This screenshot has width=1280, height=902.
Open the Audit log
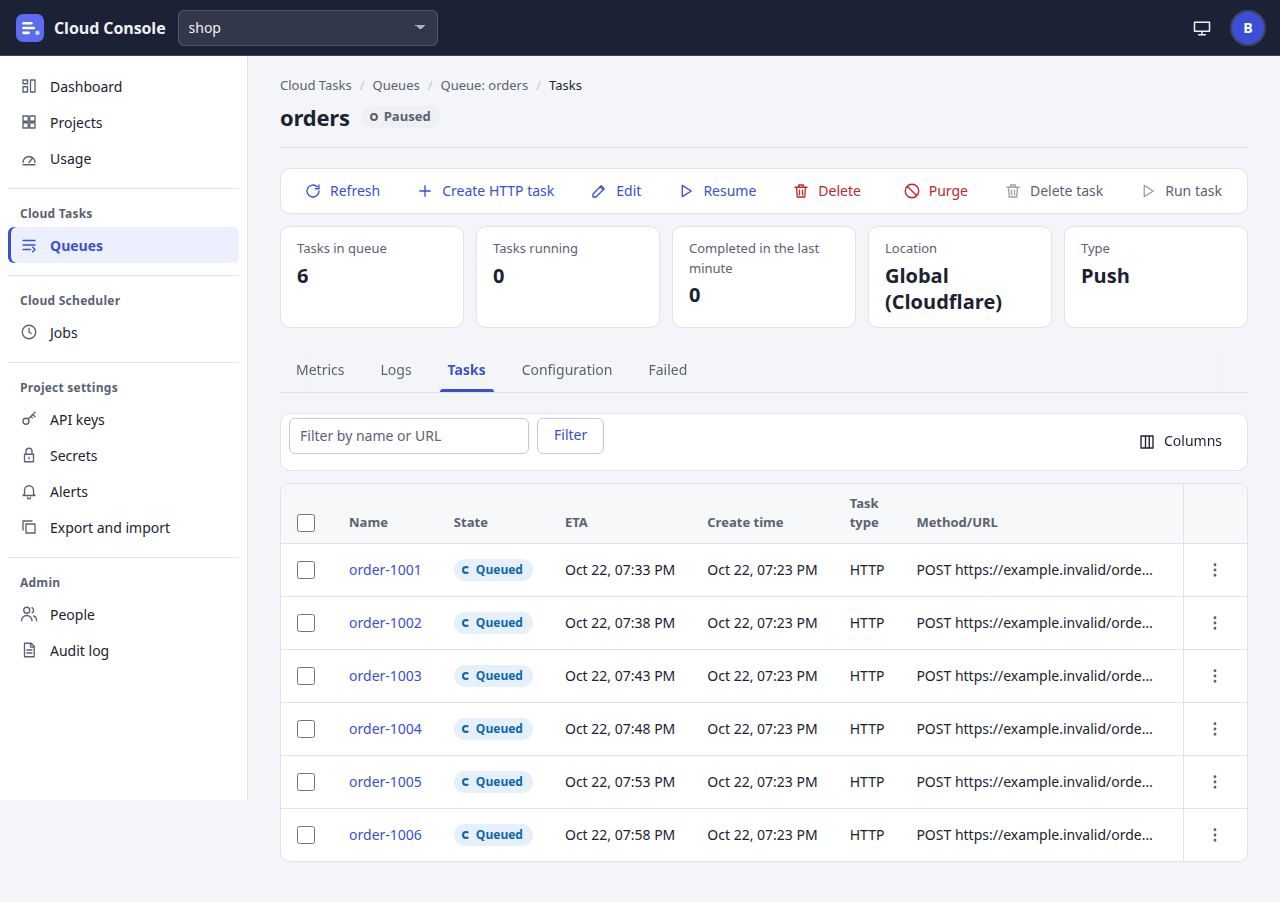(123, 651)
